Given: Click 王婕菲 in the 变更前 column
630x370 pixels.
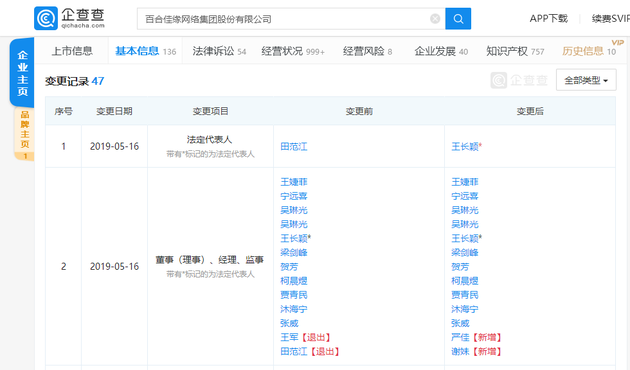Looking at the screenshot, I should click(294, 182).
